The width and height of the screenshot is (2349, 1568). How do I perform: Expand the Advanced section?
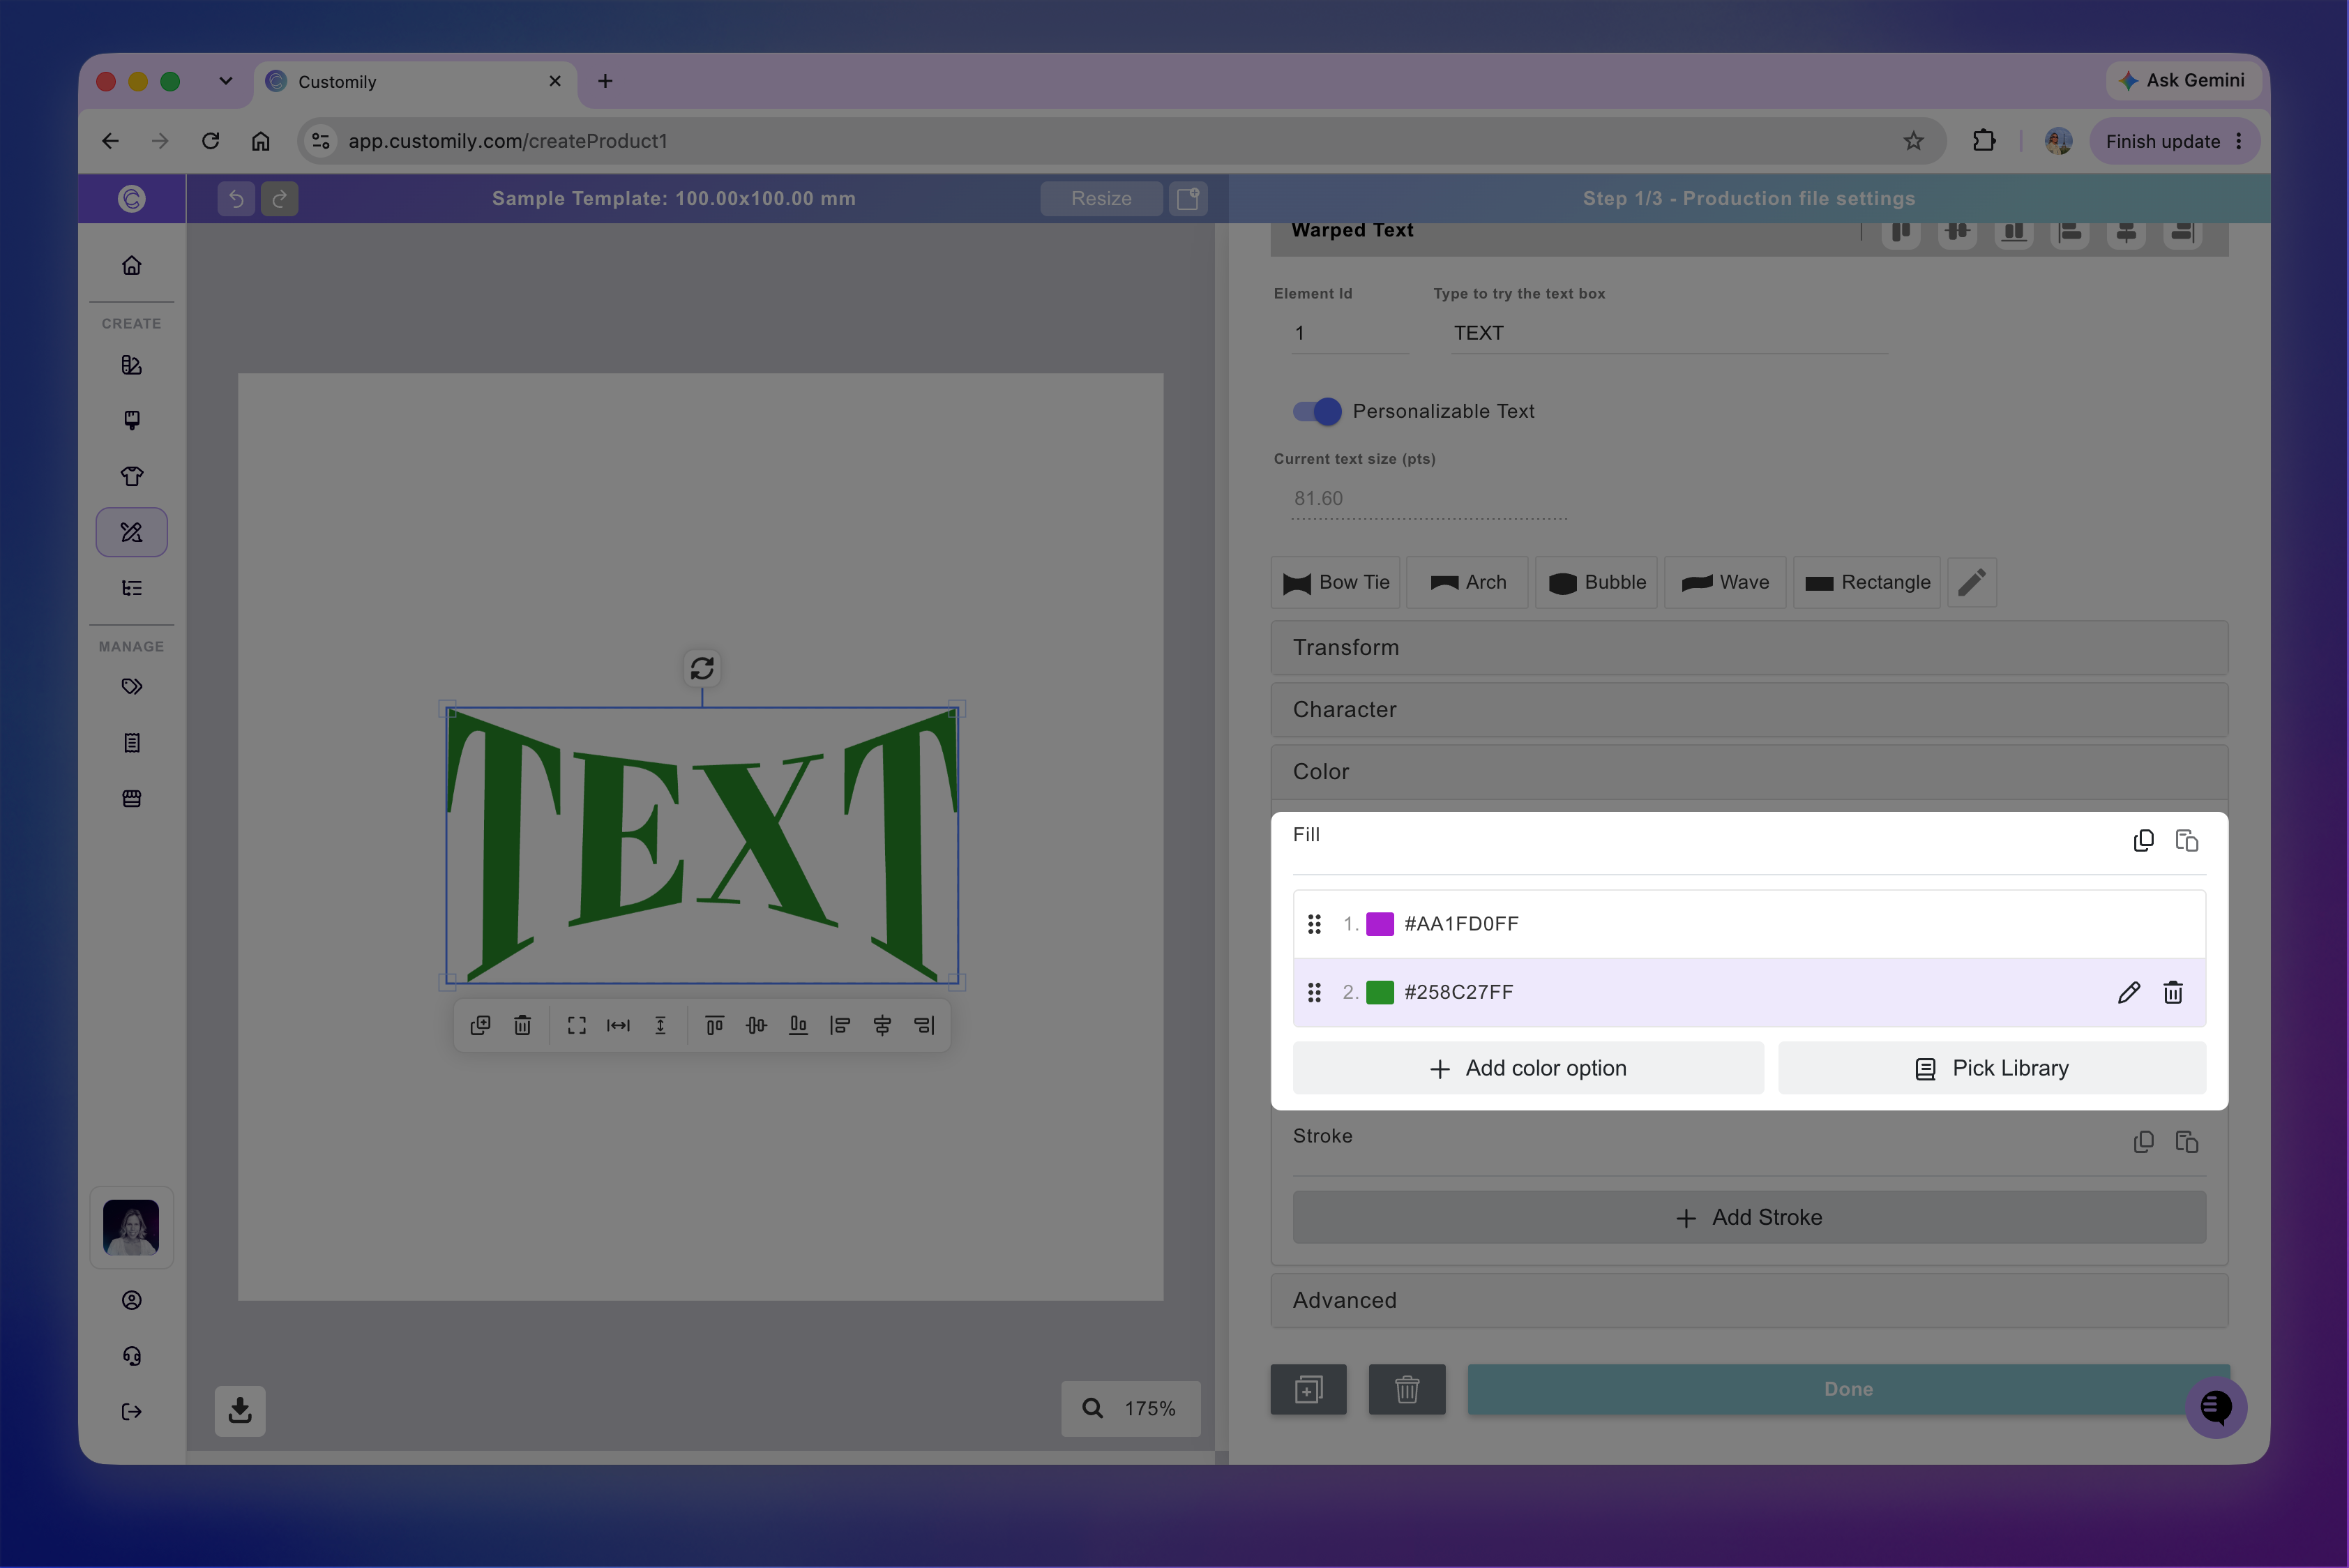coord(1749,1300)
